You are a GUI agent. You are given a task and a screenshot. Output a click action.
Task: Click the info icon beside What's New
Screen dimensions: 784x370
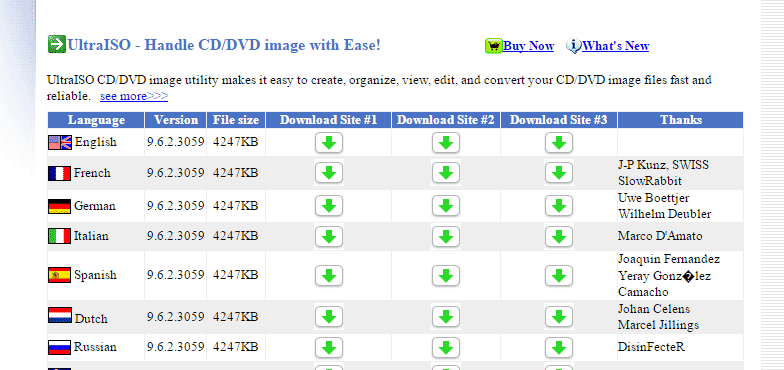(x=574, y=46)
